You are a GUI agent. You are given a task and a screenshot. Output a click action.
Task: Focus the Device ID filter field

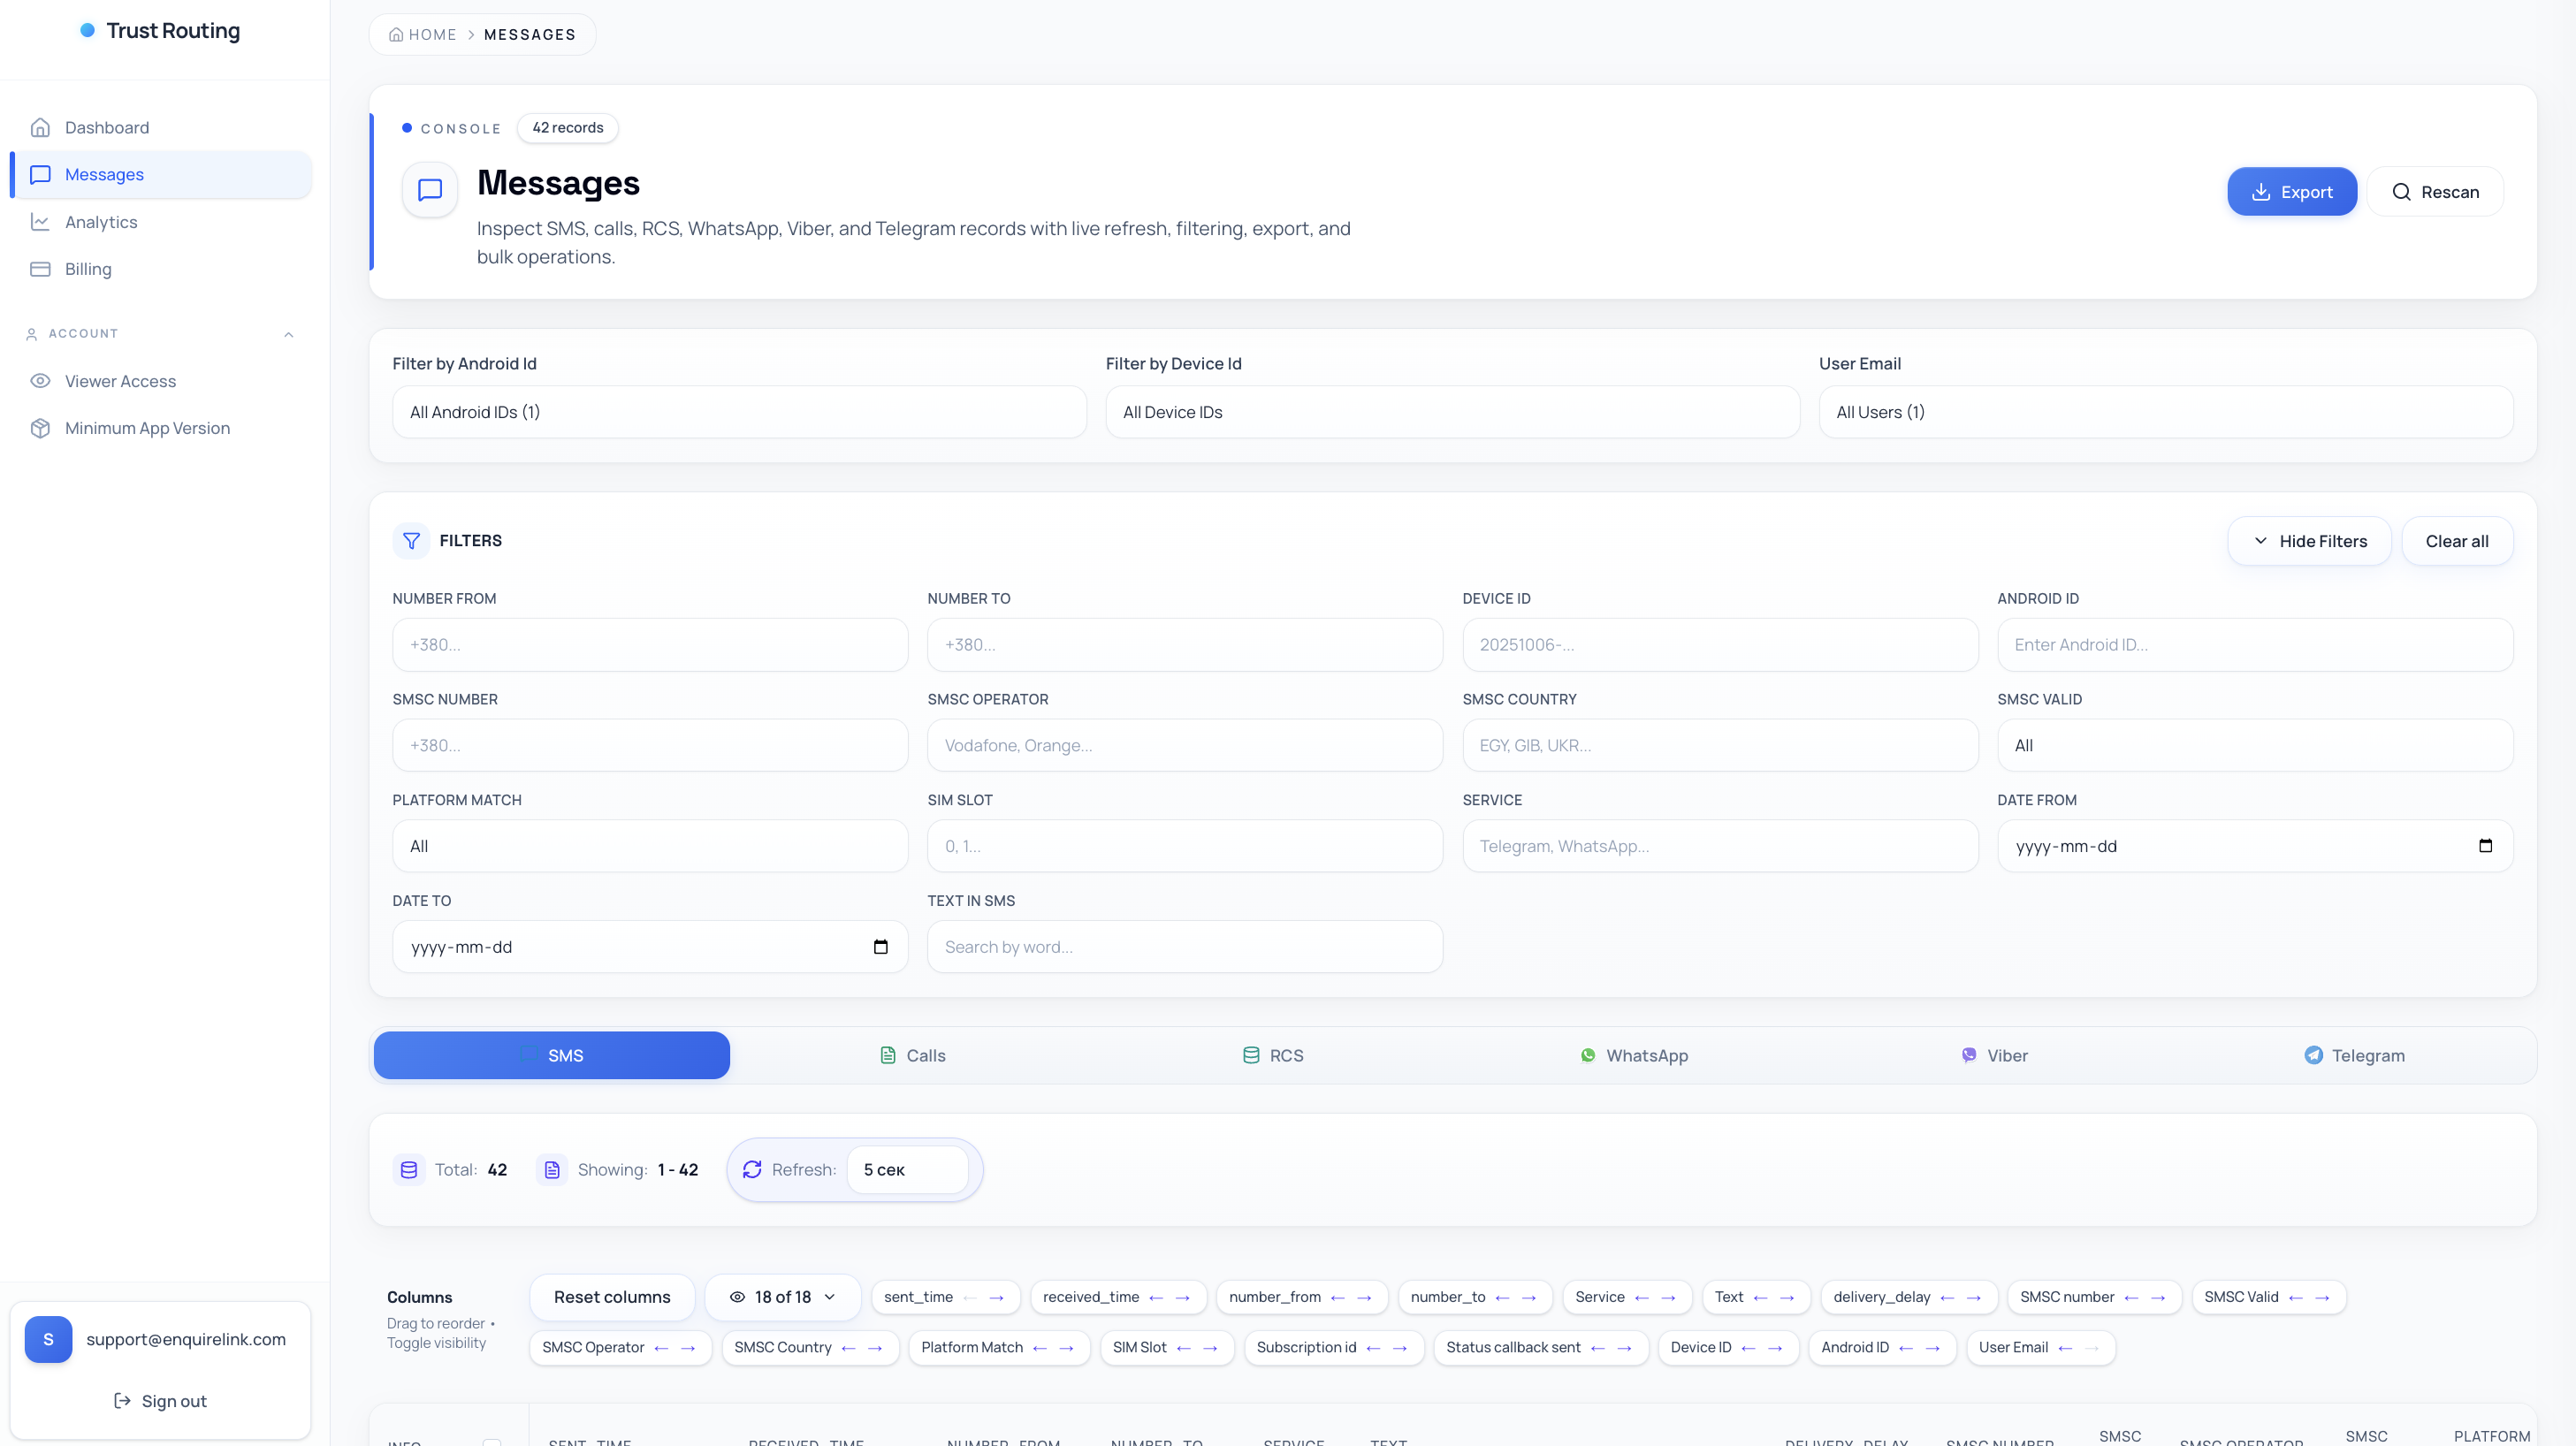click(x=1720, y=645)
